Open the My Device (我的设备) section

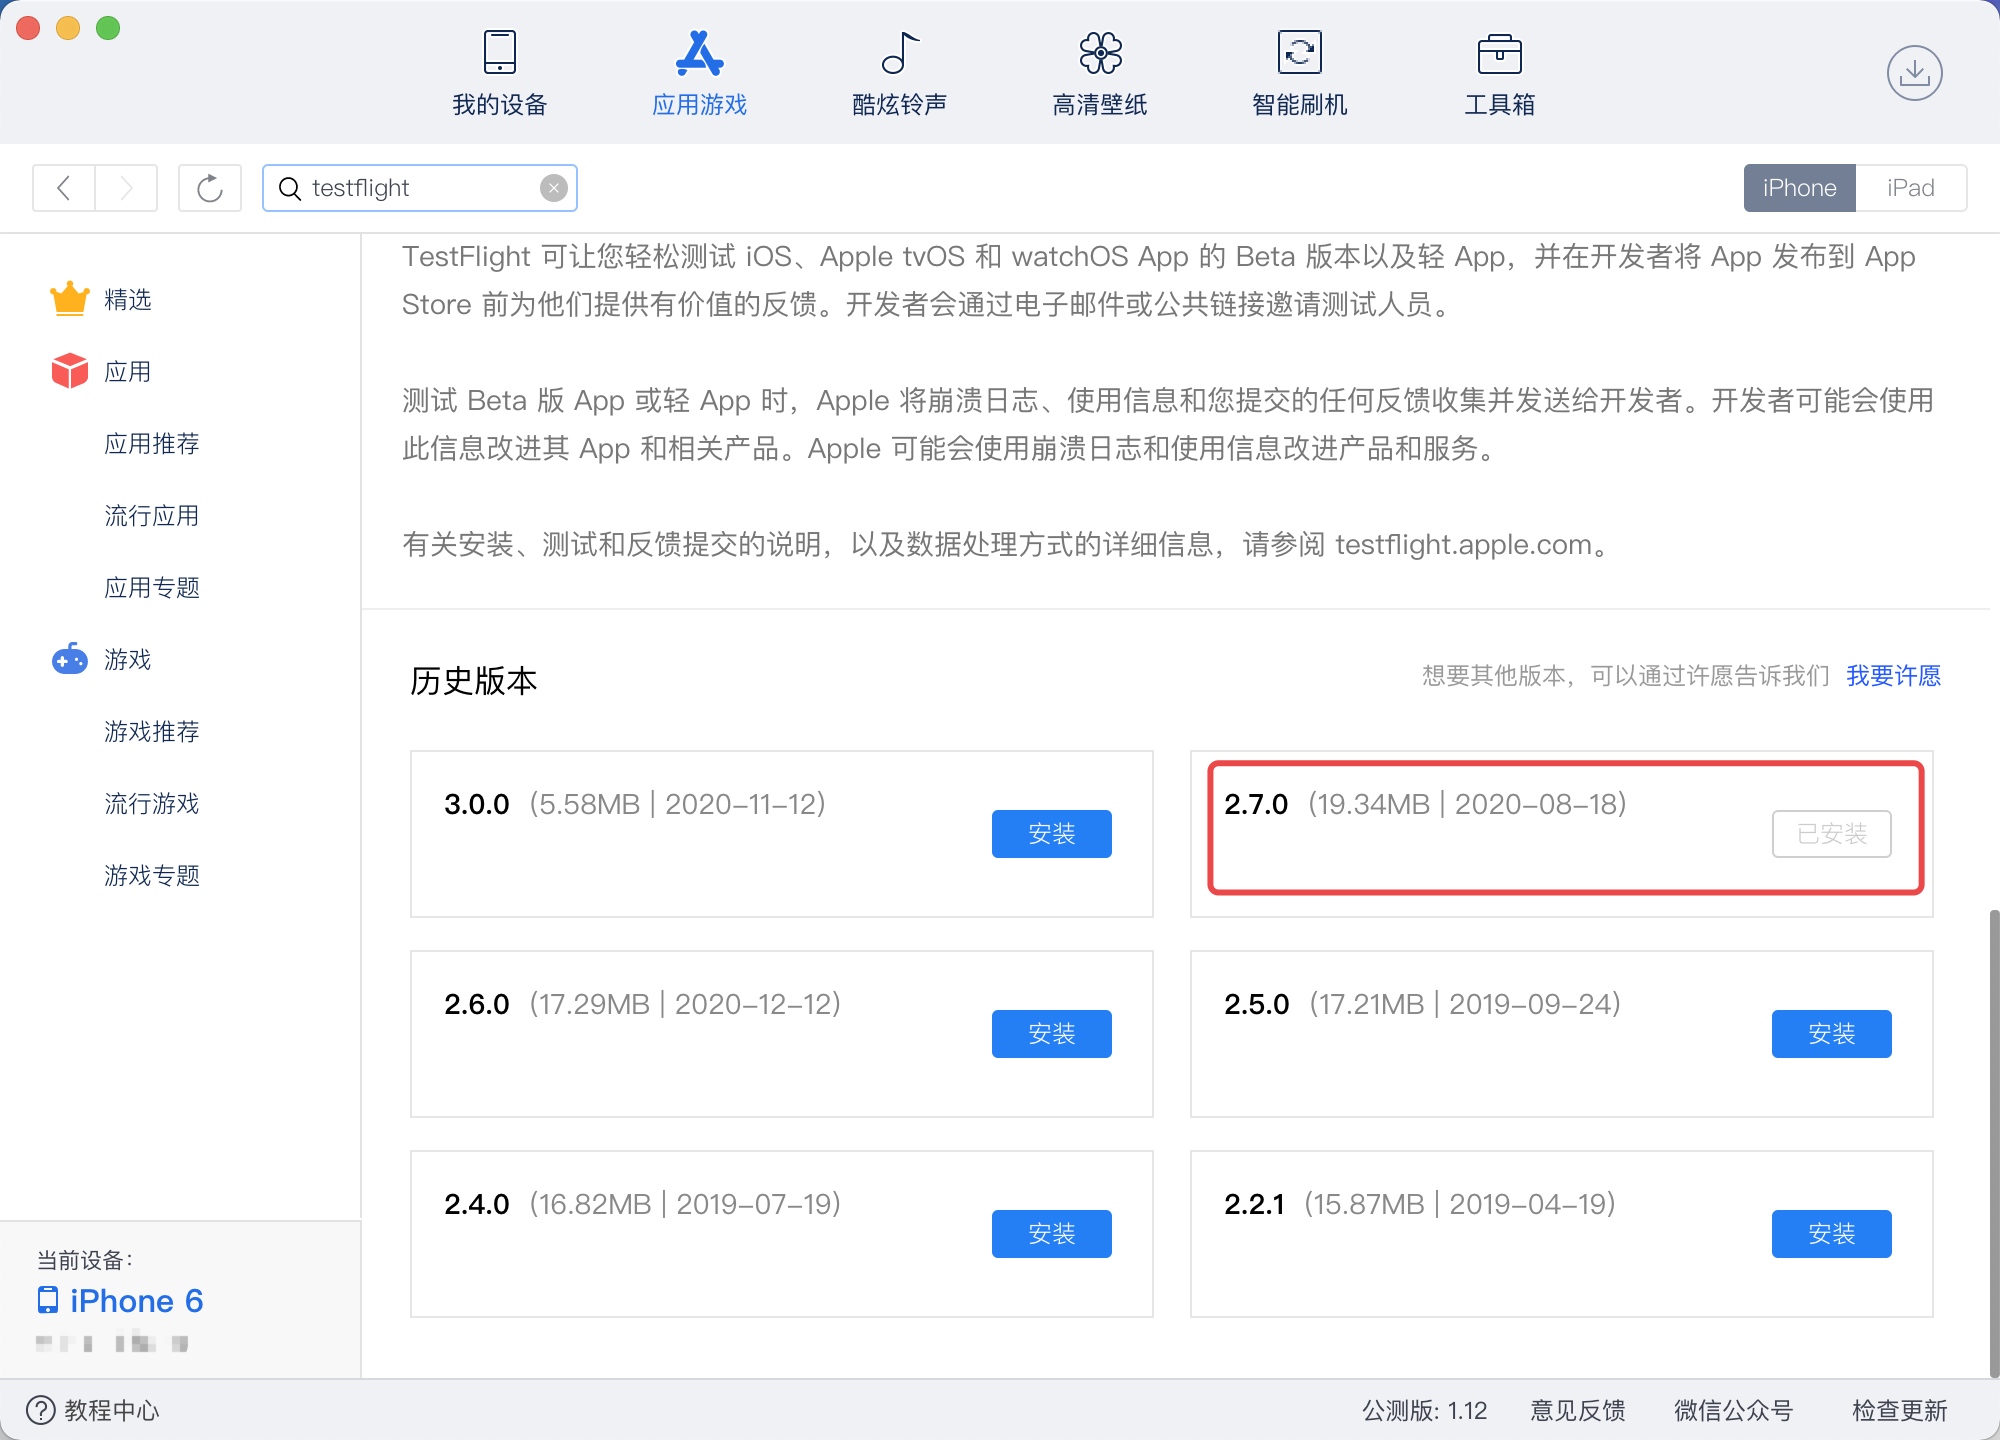(x=499, y=74)
